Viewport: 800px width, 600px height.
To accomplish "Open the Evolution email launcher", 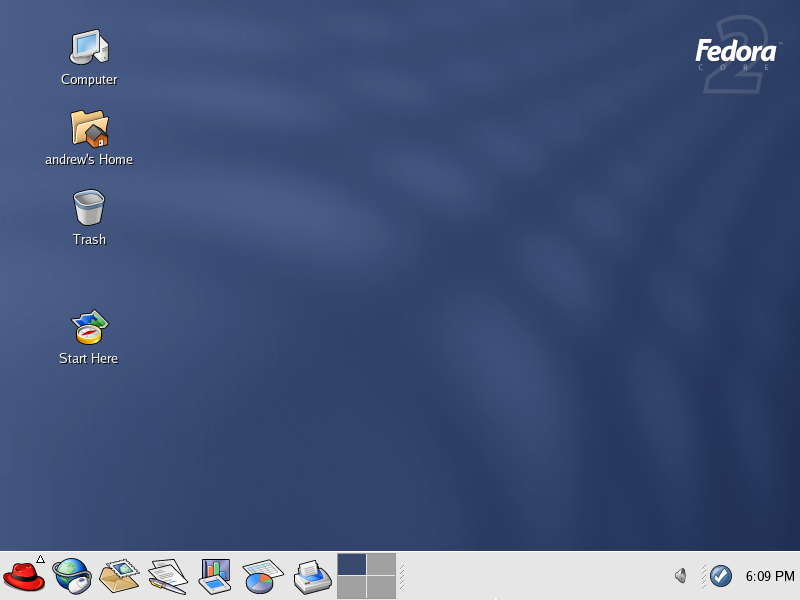I will coord(119,576).
